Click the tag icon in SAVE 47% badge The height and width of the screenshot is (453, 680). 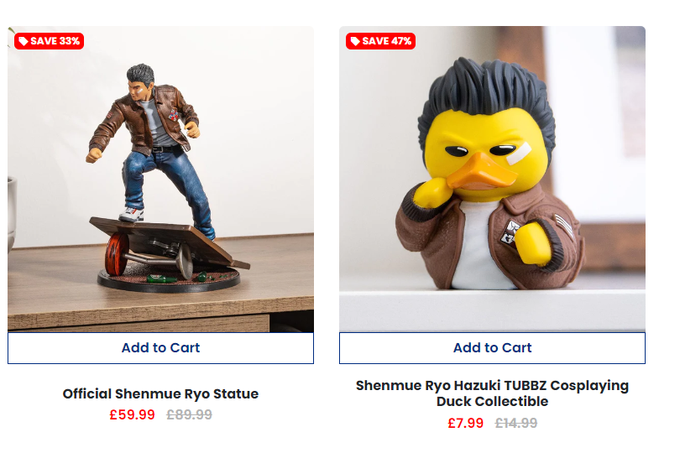[x=355, y=41]
